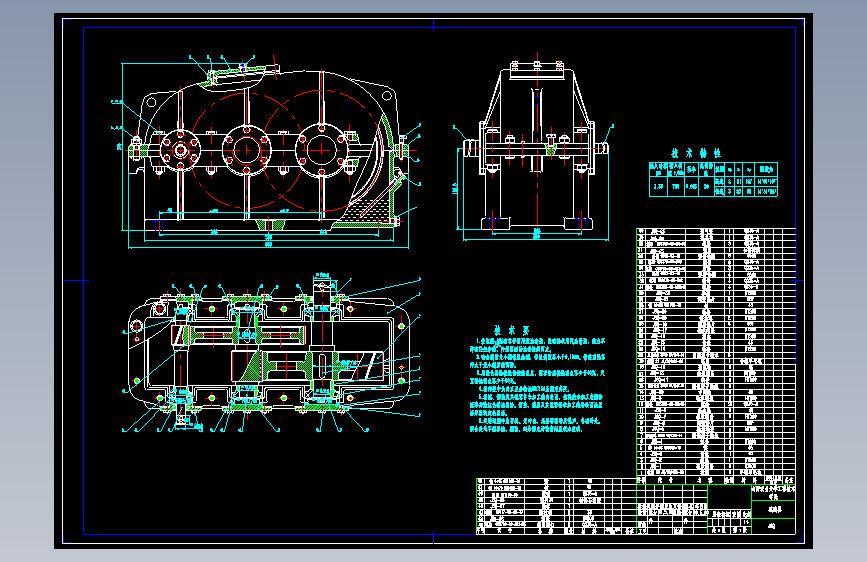Select the gearbox front elevation view
This screenshot has height=562, width=867.
(268, 152)
